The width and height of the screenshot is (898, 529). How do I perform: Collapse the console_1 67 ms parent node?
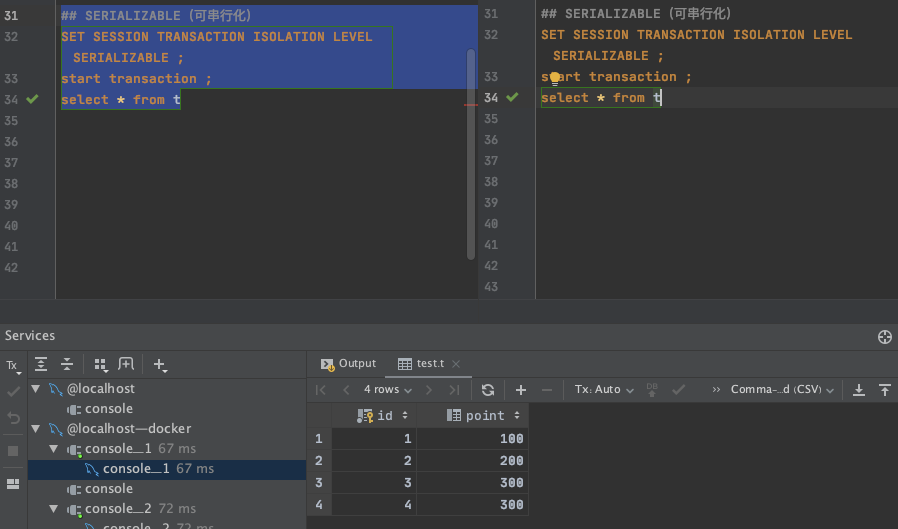coord(53,449)
